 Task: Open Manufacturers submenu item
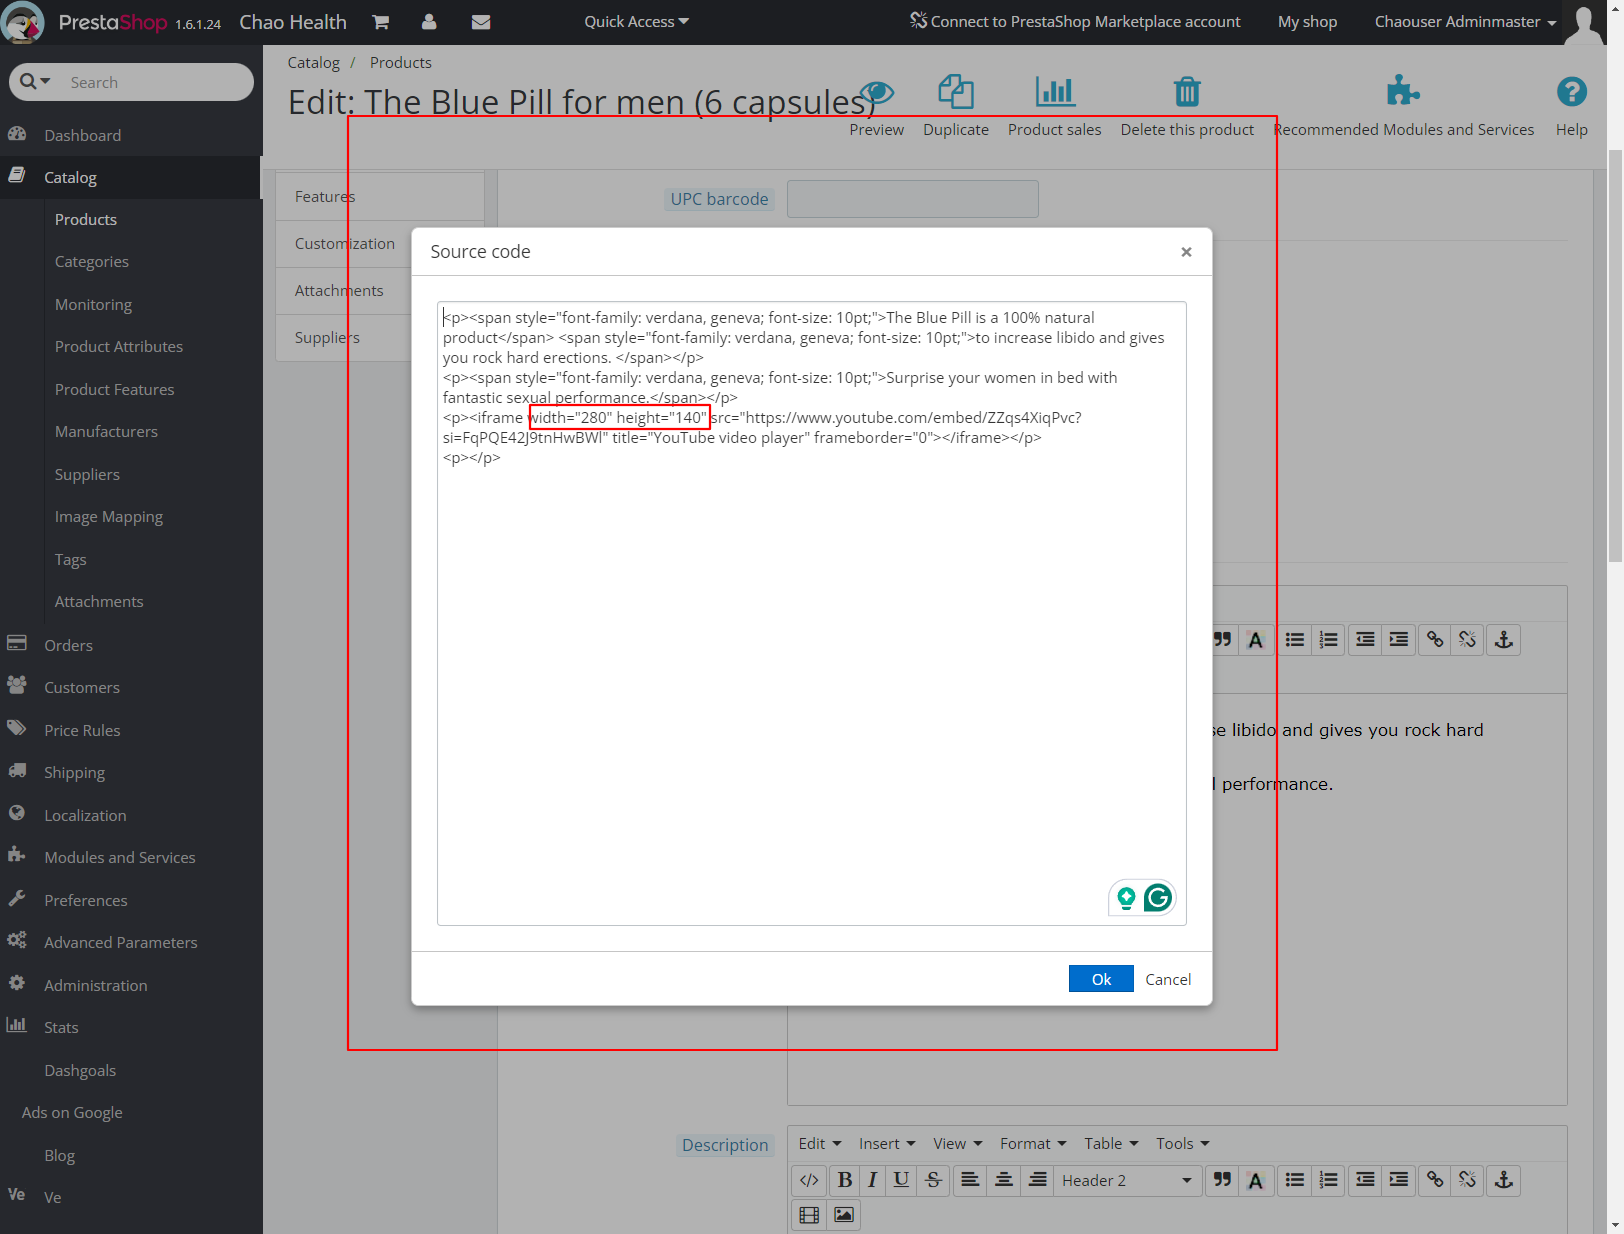(106, 432)
